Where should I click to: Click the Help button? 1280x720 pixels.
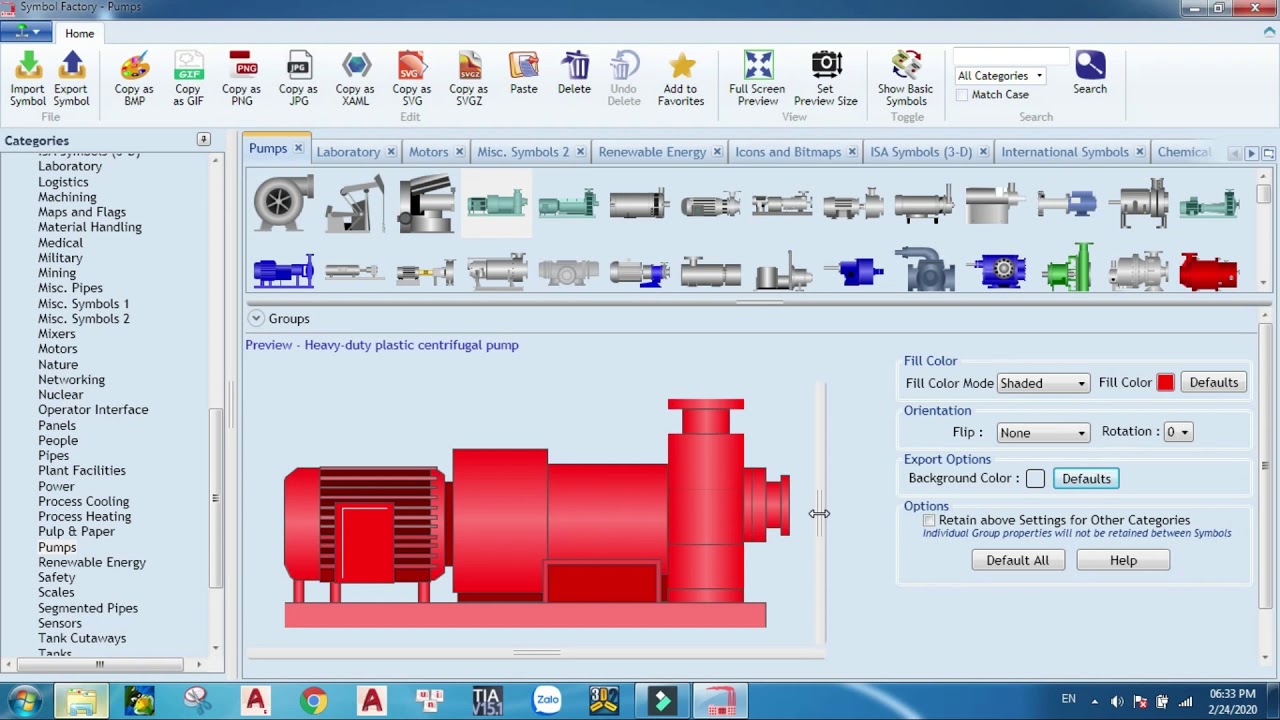pyautogui.click(x=1123, y=560)
